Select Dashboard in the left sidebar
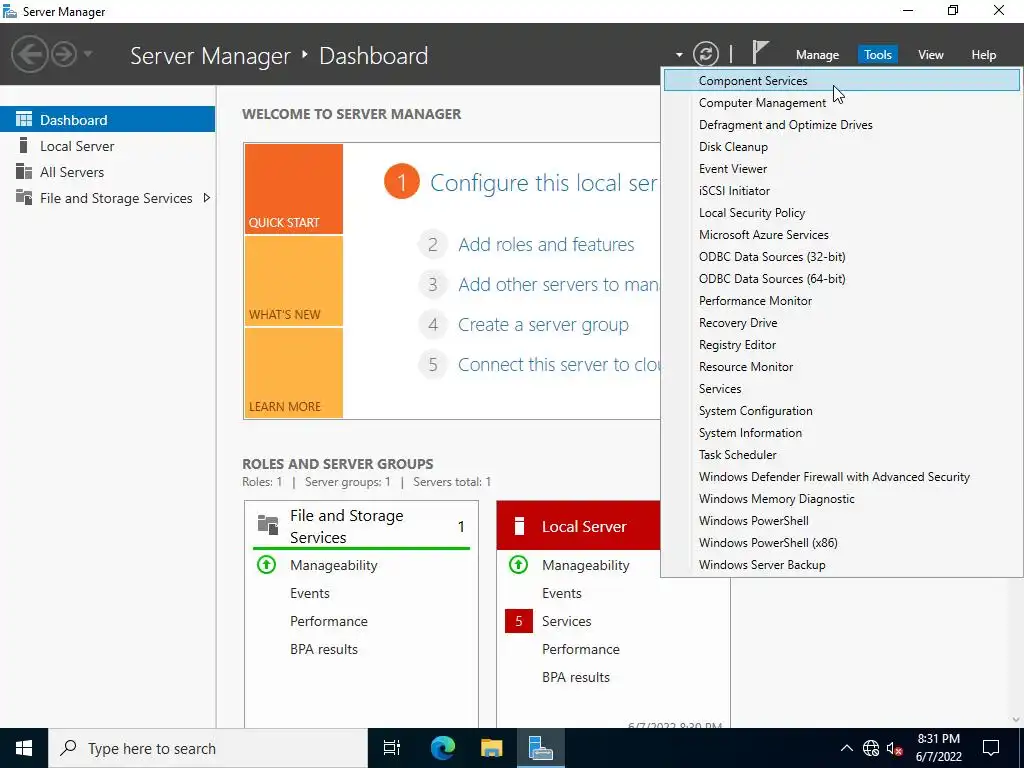Viewport: 1024px width, 768px height. point(107,120)
